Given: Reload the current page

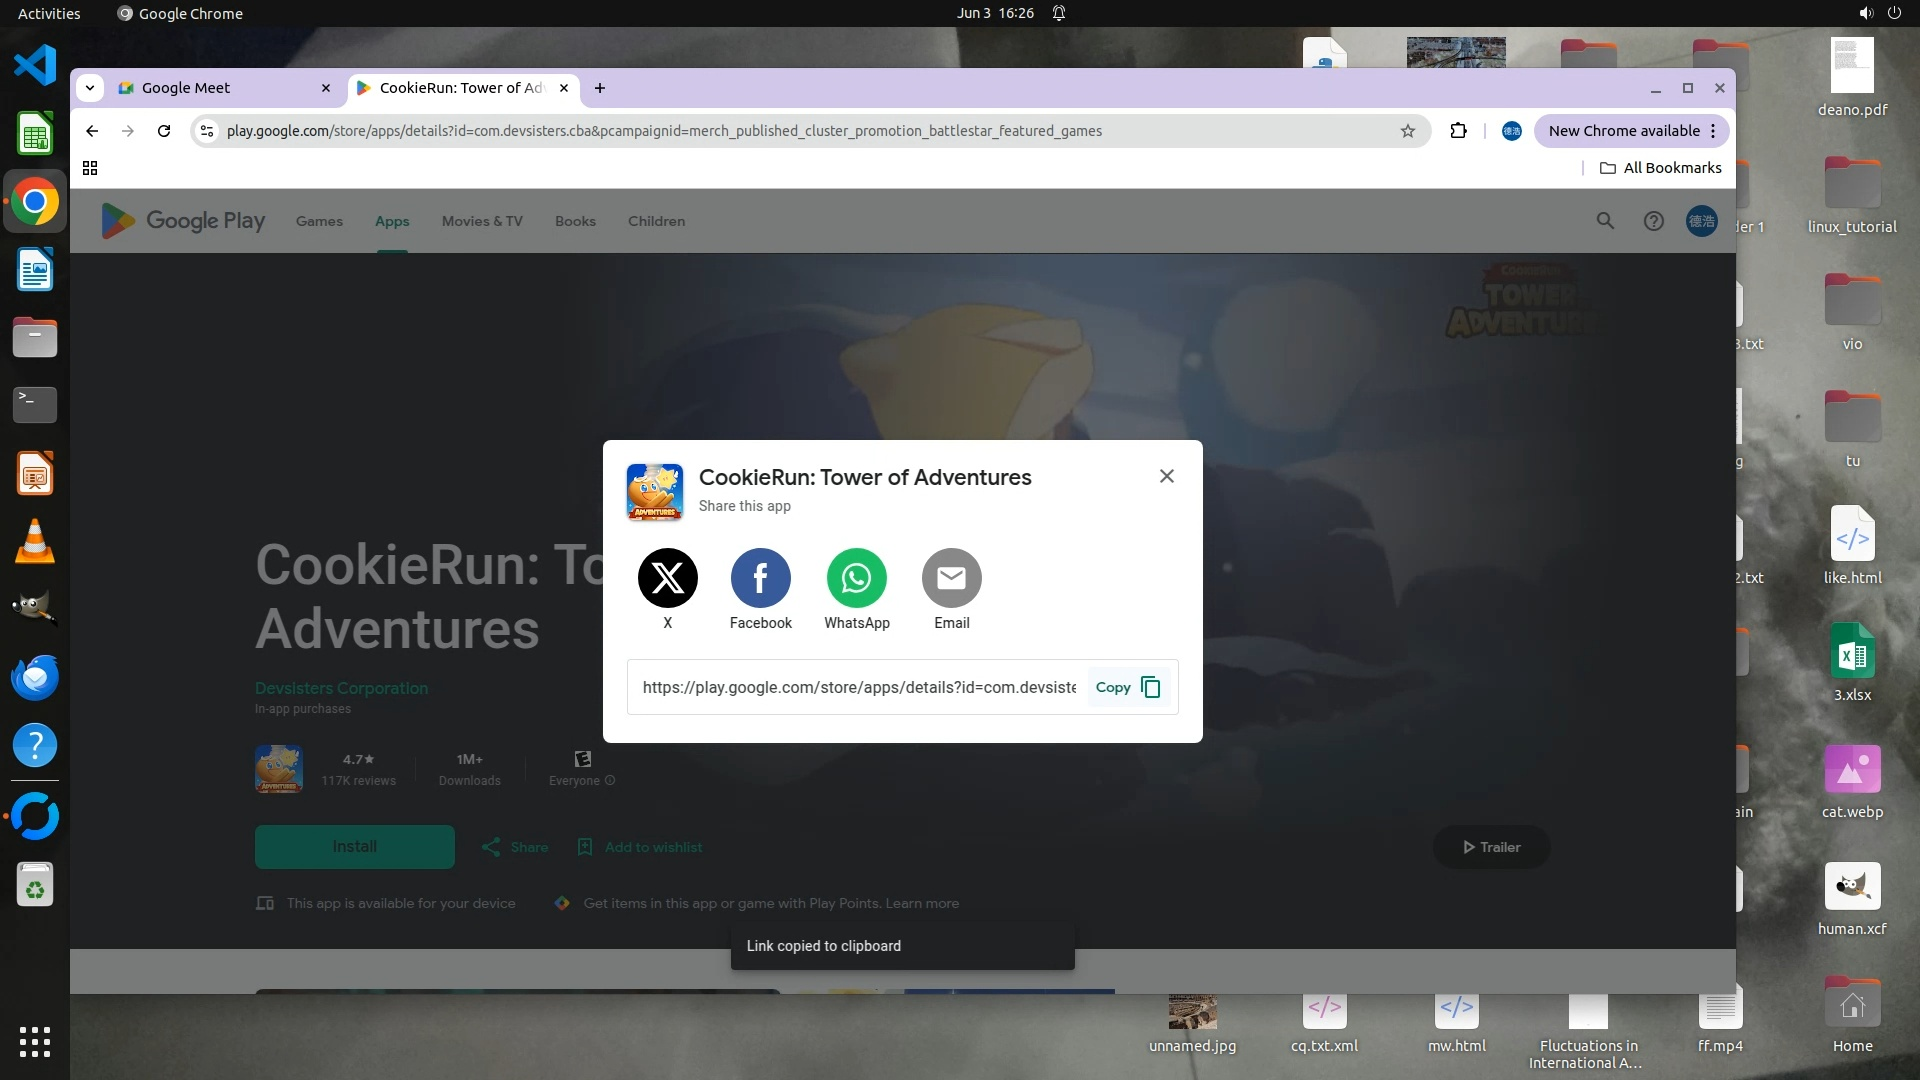Looking at the screenshot, I should point(164,131).
